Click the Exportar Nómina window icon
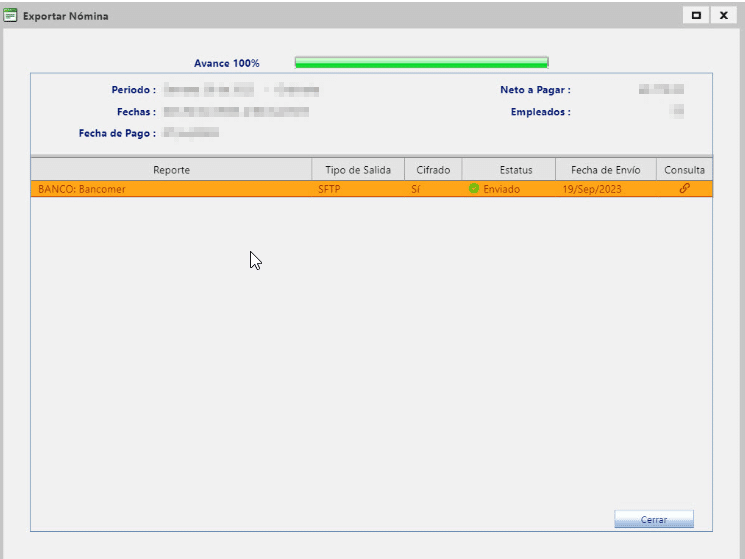 pos(11,16)
